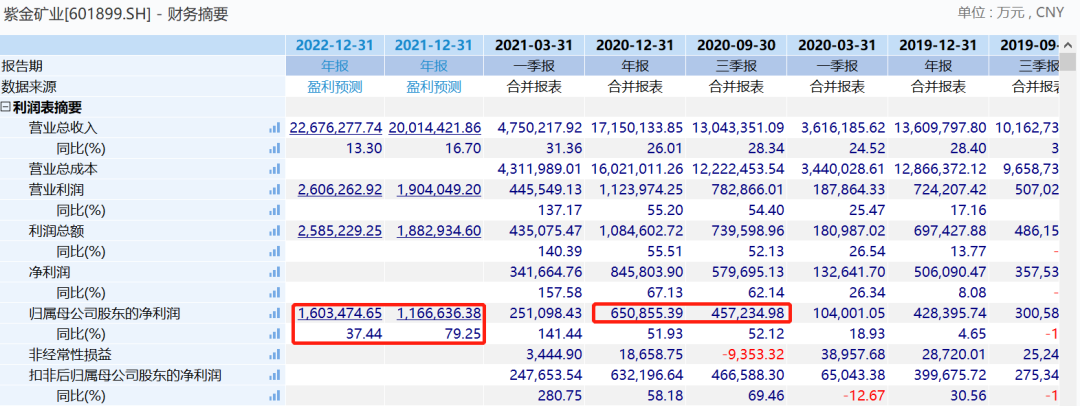Screen dimensions: 1080x406
Task: Open total profit link 1,882,934.60
Action: tap(439, 232)
